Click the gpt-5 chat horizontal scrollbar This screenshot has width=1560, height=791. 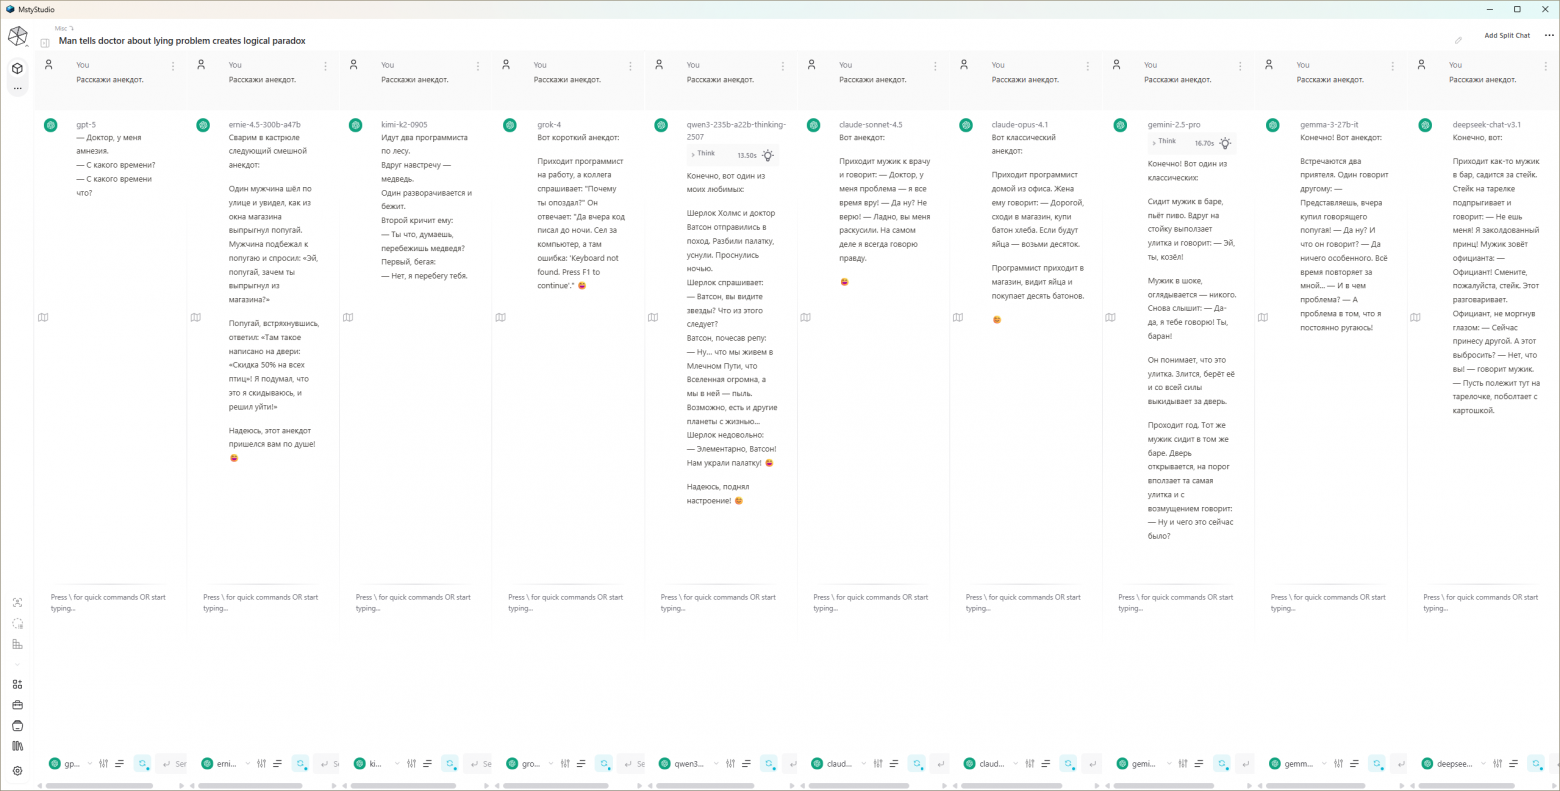[x=100, y=786]
